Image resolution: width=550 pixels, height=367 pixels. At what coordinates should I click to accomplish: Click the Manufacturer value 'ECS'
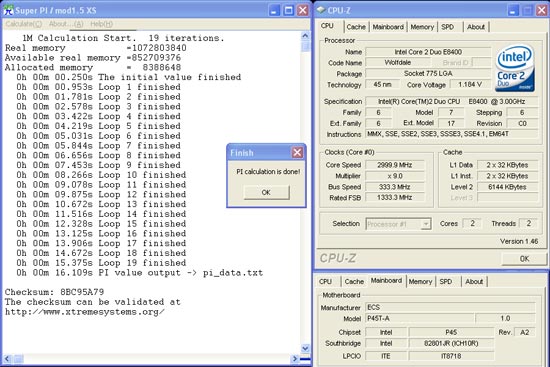[450, 307]
